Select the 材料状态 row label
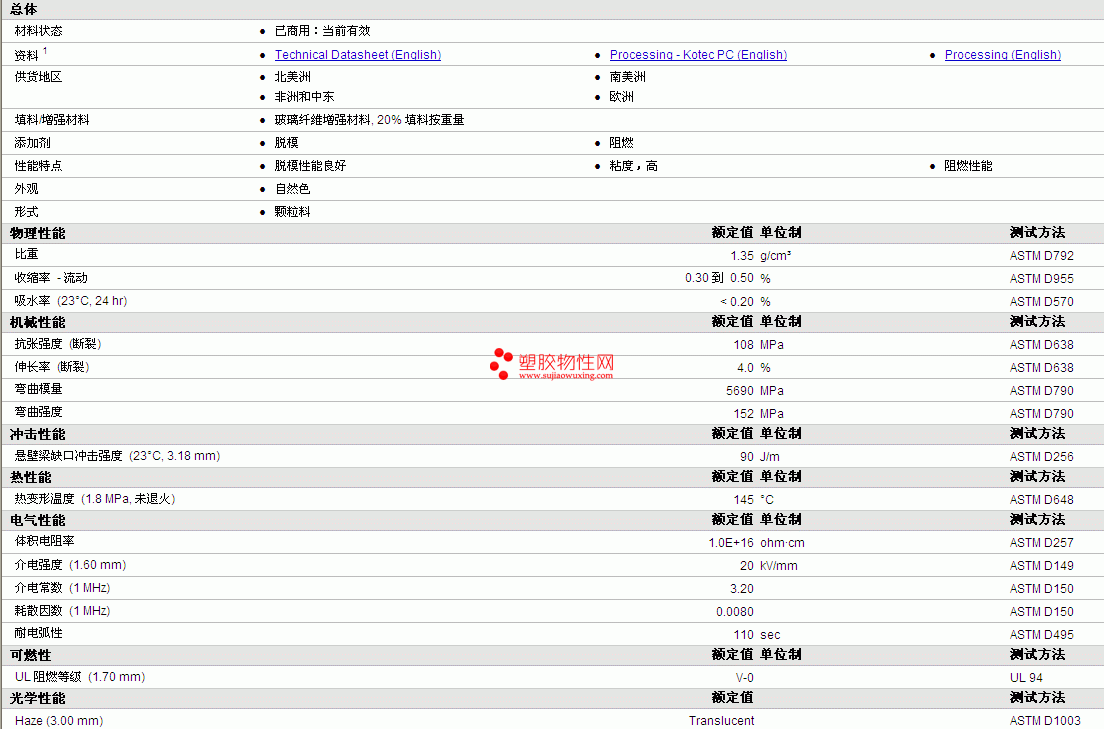Viewport: 1104px width, 729px height. coord(38,31)
